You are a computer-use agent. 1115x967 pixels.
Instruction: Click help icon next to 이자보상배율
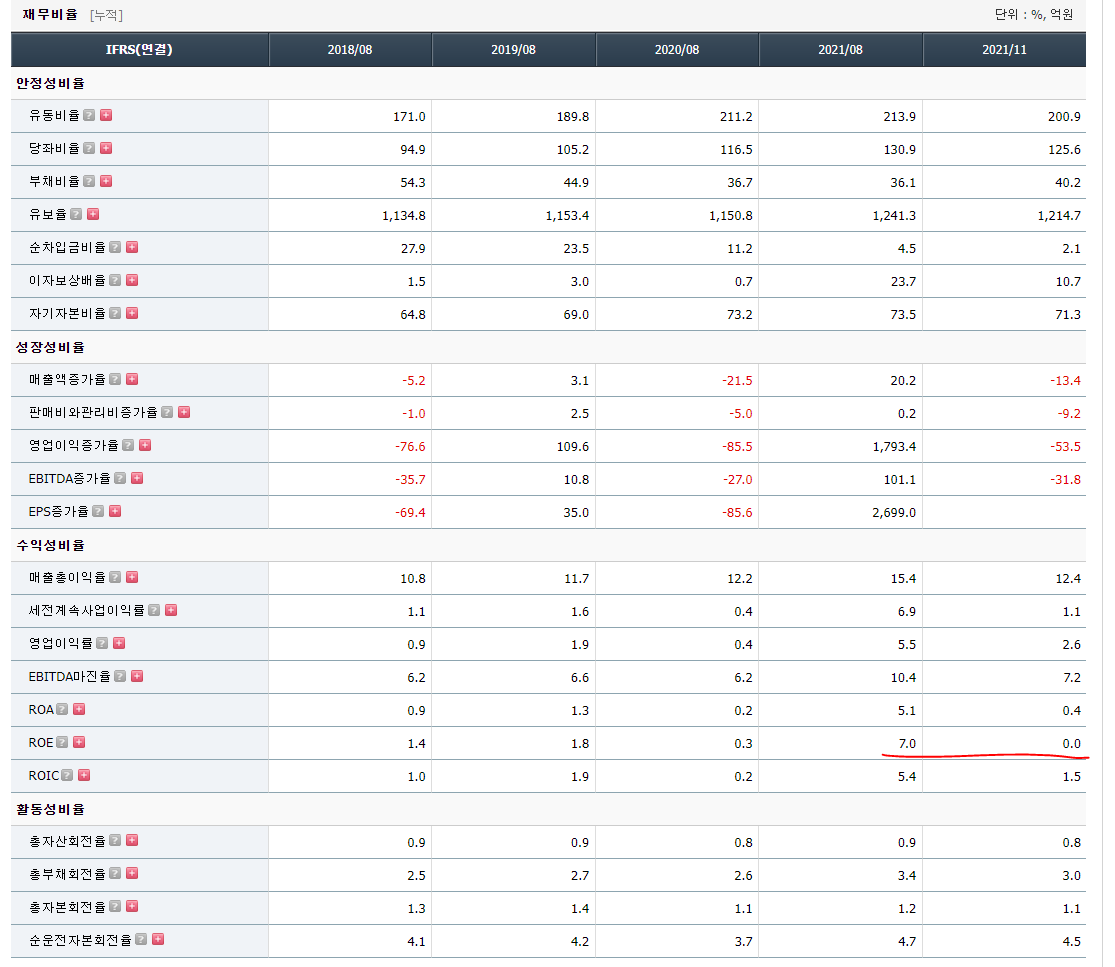tap(115, 280)
